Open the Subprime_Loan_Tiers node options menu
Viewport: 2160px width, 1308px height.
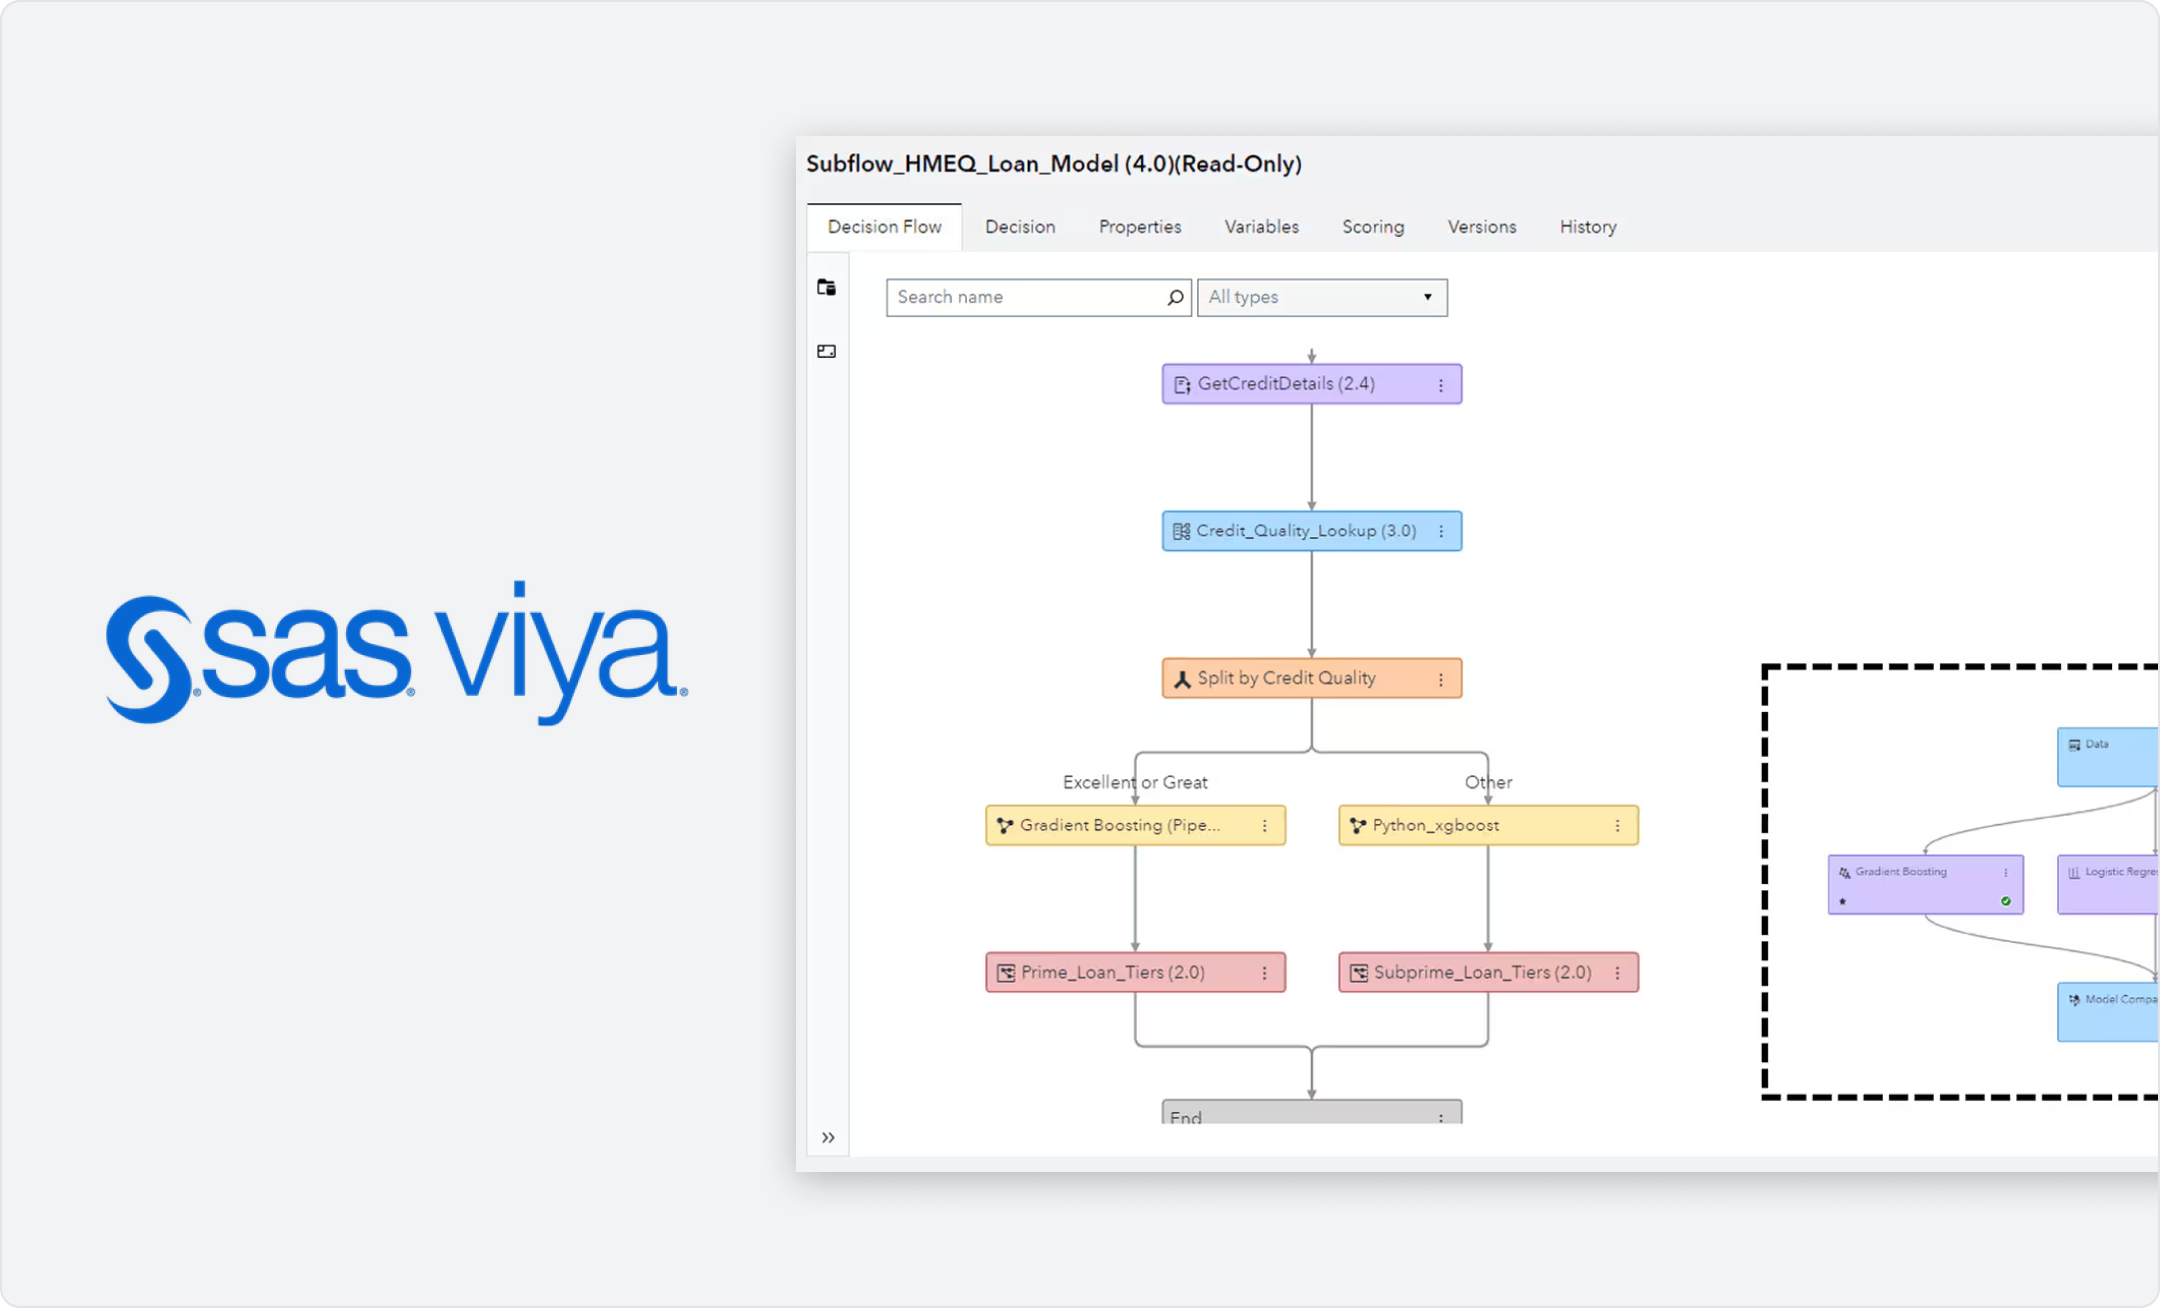tap(1618, 973)
